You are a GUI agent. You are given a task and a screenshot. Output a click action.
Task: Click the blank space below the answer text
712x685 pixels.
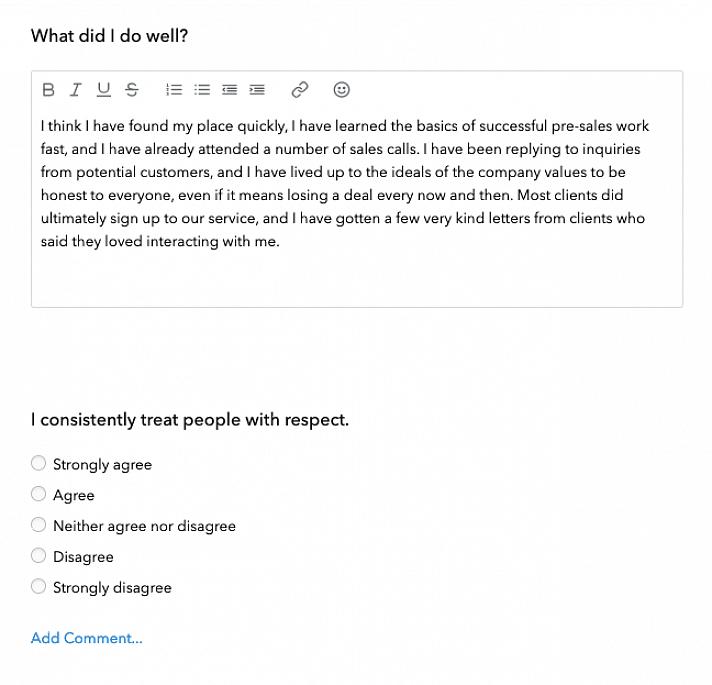356,278
